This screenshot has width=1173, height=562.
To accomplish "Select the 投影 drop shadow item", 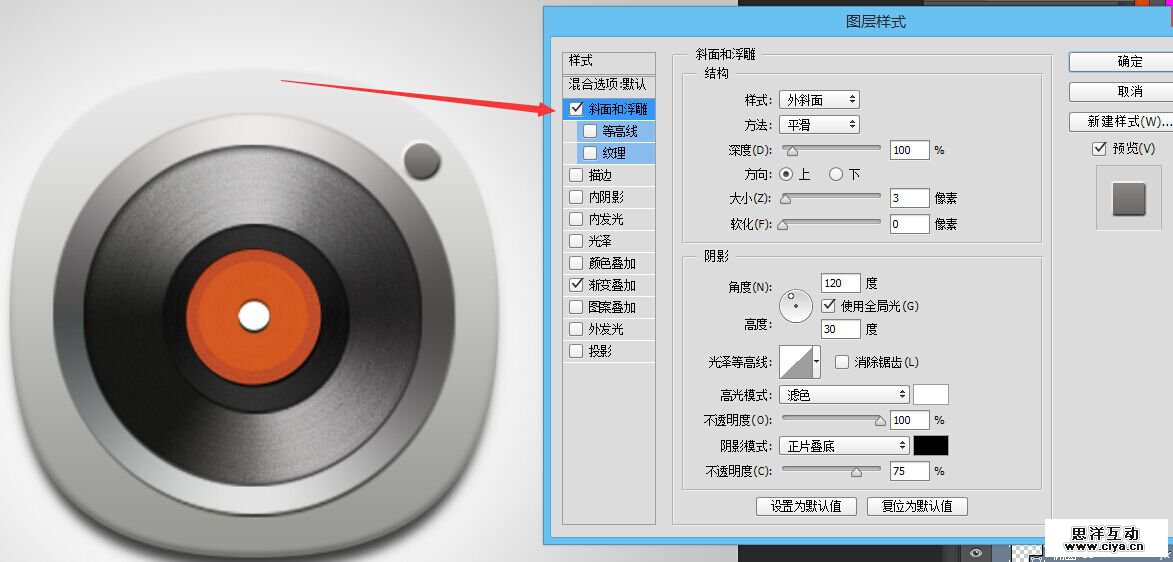I will point(600,351).
